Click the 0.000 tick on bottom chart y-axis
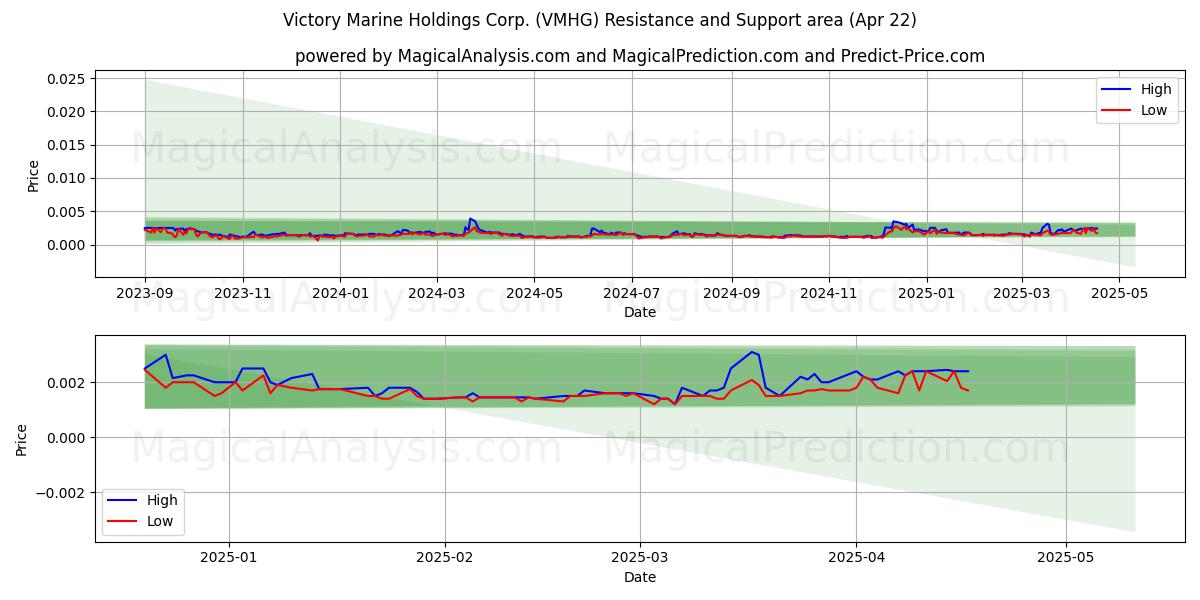1200x600 pixels. tap(68, 438)
